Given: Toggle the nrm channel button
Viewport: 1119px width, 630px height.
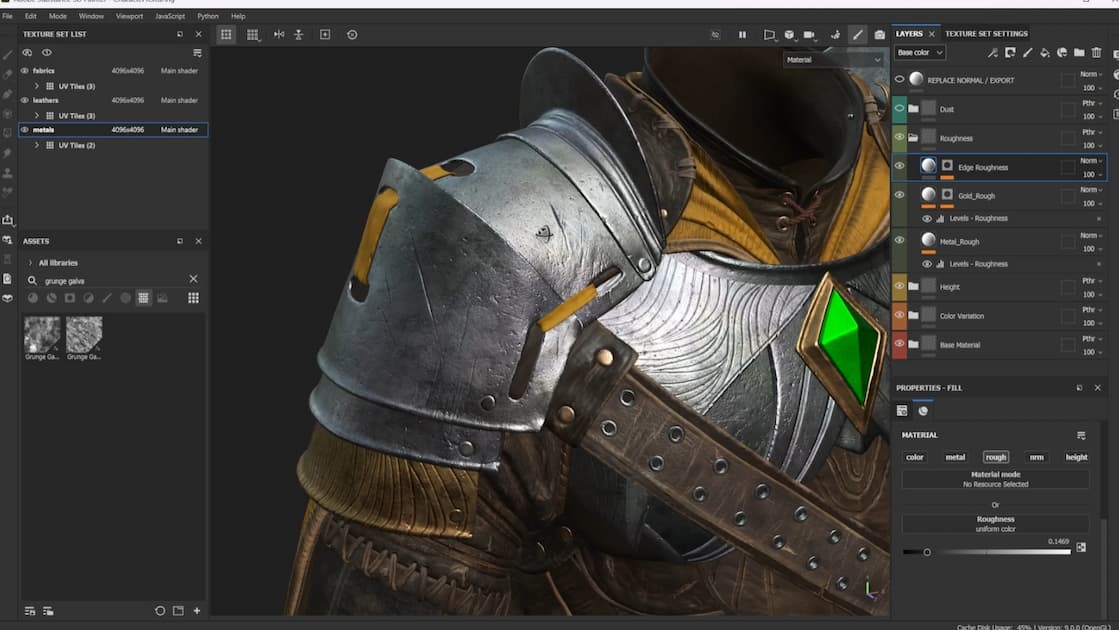Looking at the screenshot, I should tap(1036, 457).
